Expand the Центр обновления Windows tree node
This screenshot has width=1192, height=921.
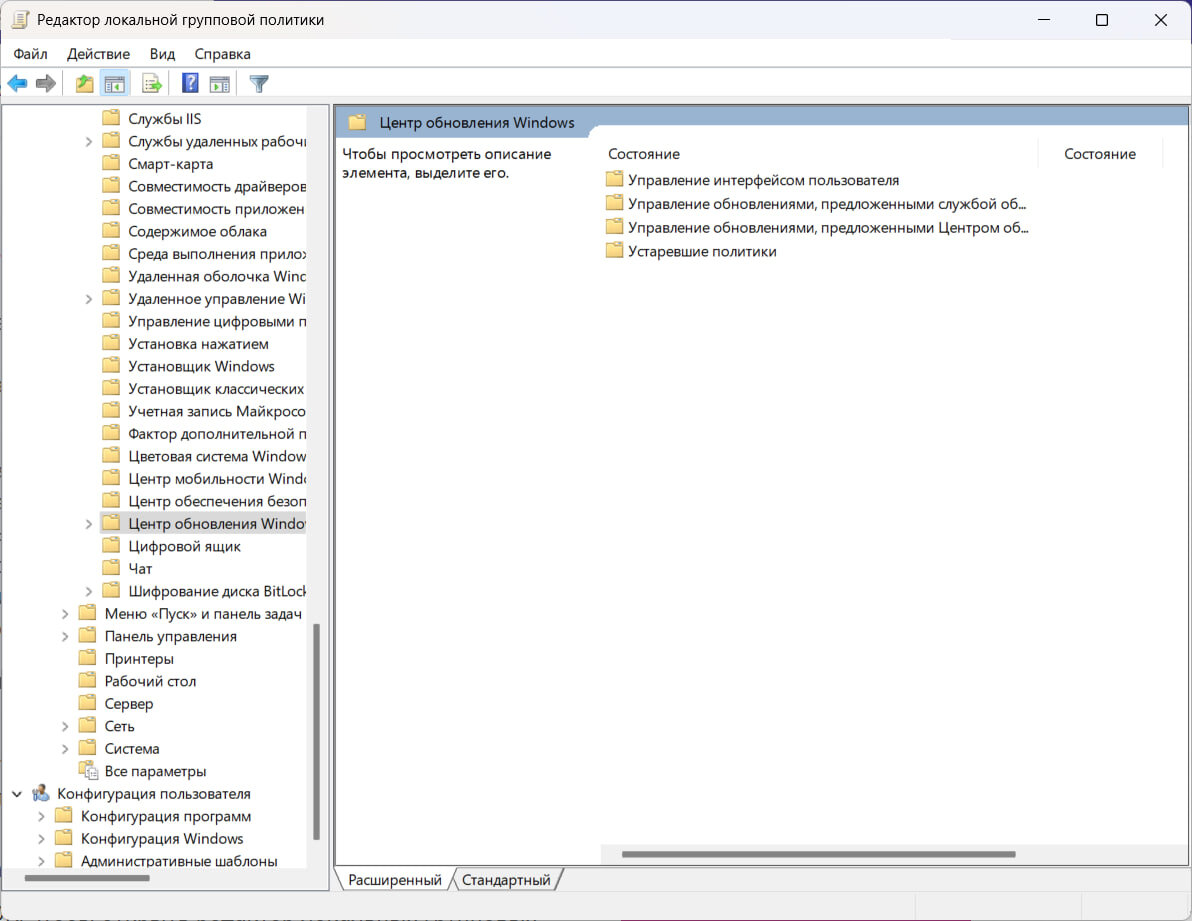tap(89, 524)
